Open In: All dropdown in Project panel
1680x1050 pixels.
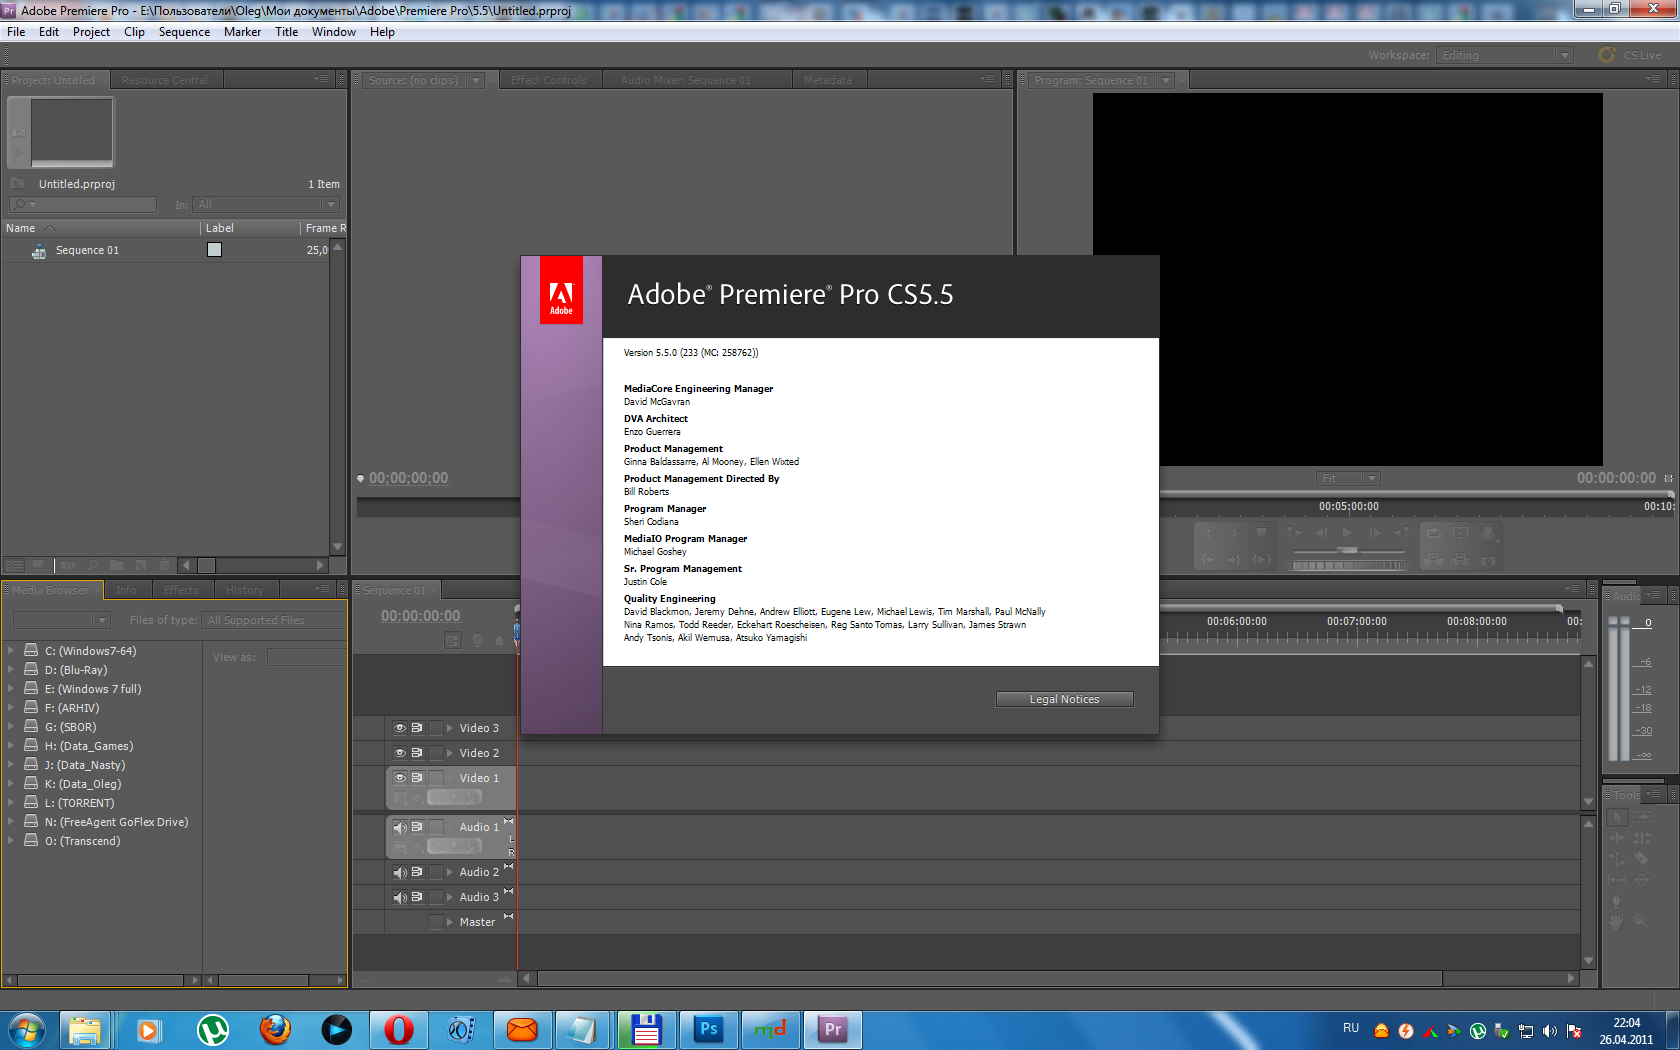266,204
